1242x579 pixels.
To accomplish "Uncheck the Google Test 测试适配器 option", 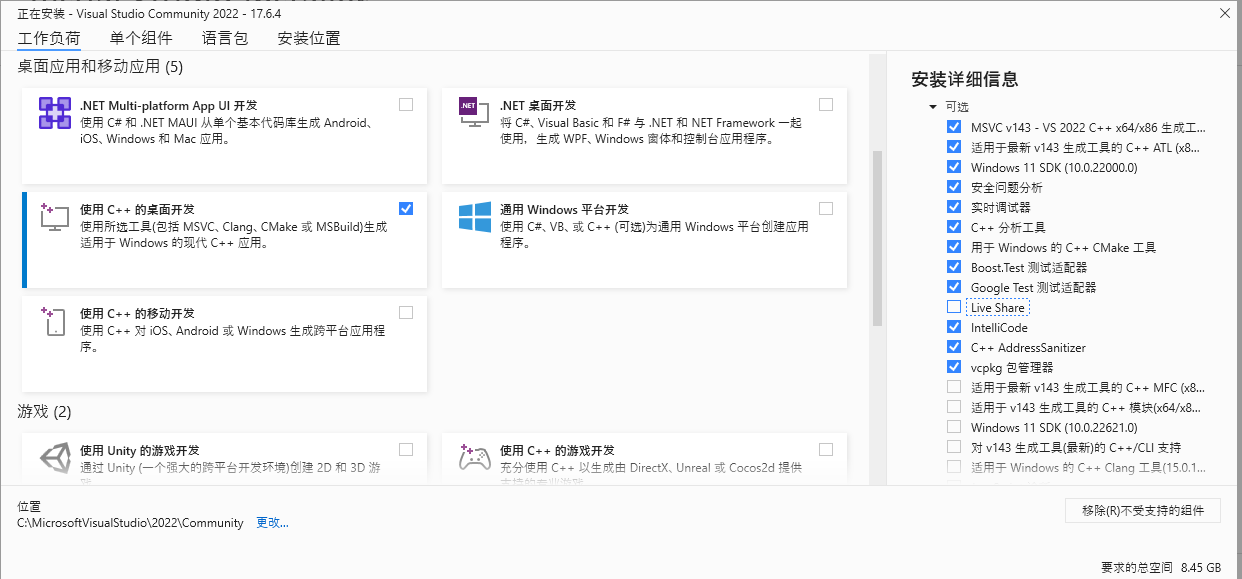I will pyautogui.click(x=954, y=287).
